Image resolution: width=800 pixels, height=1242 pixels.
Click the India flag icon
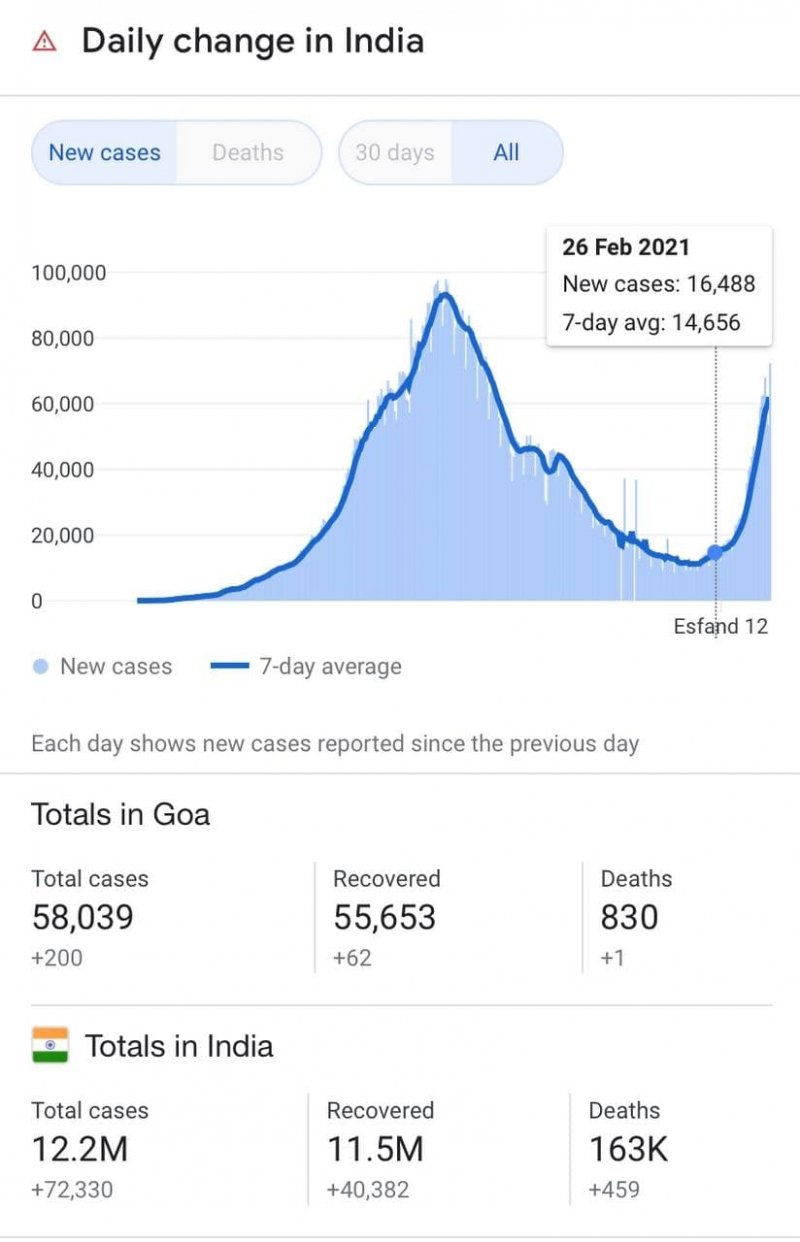tap(50, 1045)
